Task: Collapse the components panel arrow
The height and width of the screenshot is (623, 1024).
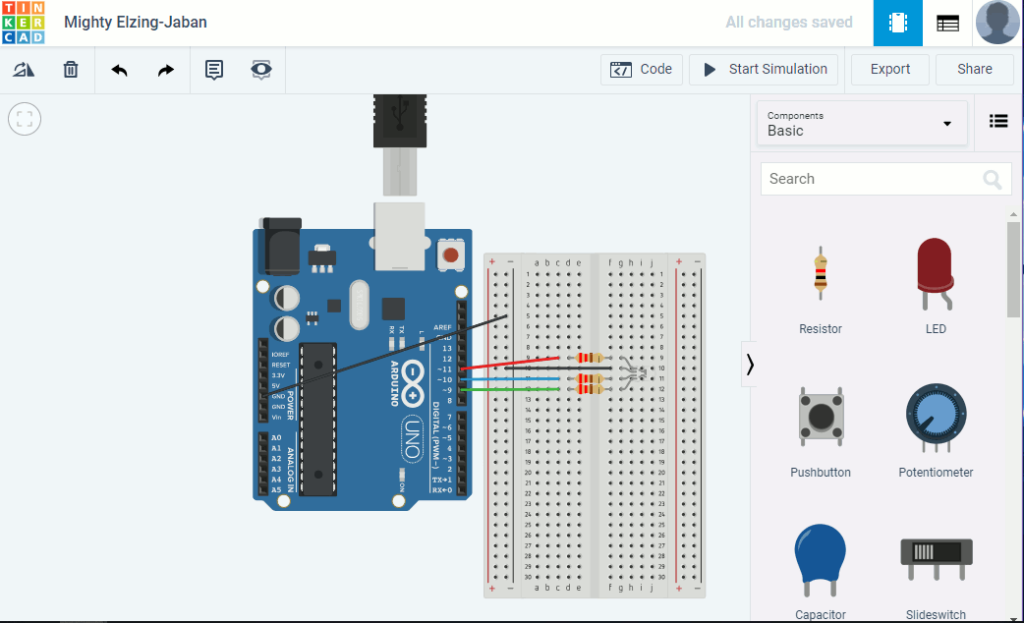Action: click(x=750, y=364)
